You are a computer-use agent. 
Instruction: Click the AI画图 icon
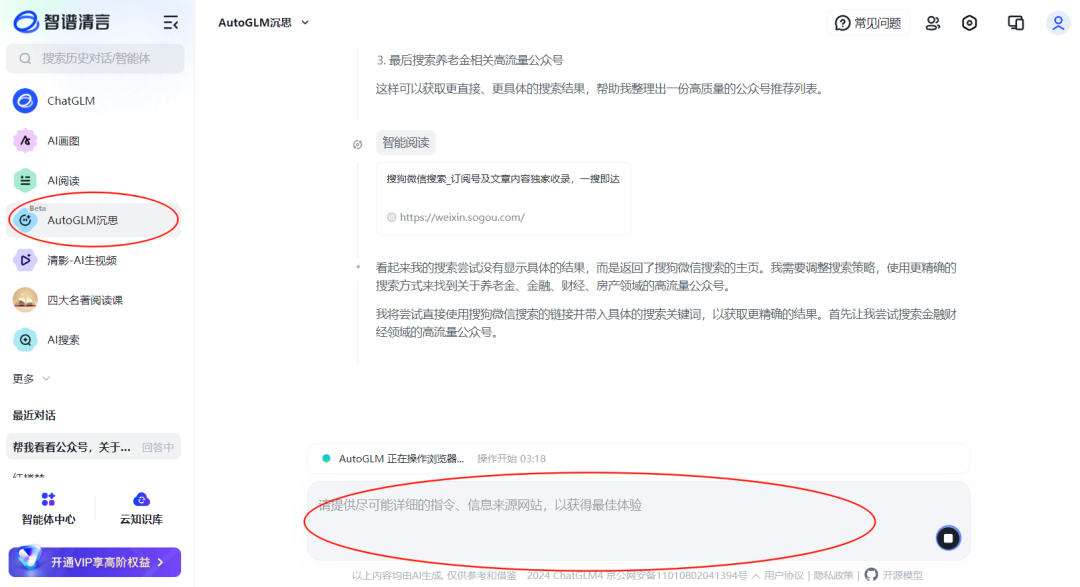[25, 141]
